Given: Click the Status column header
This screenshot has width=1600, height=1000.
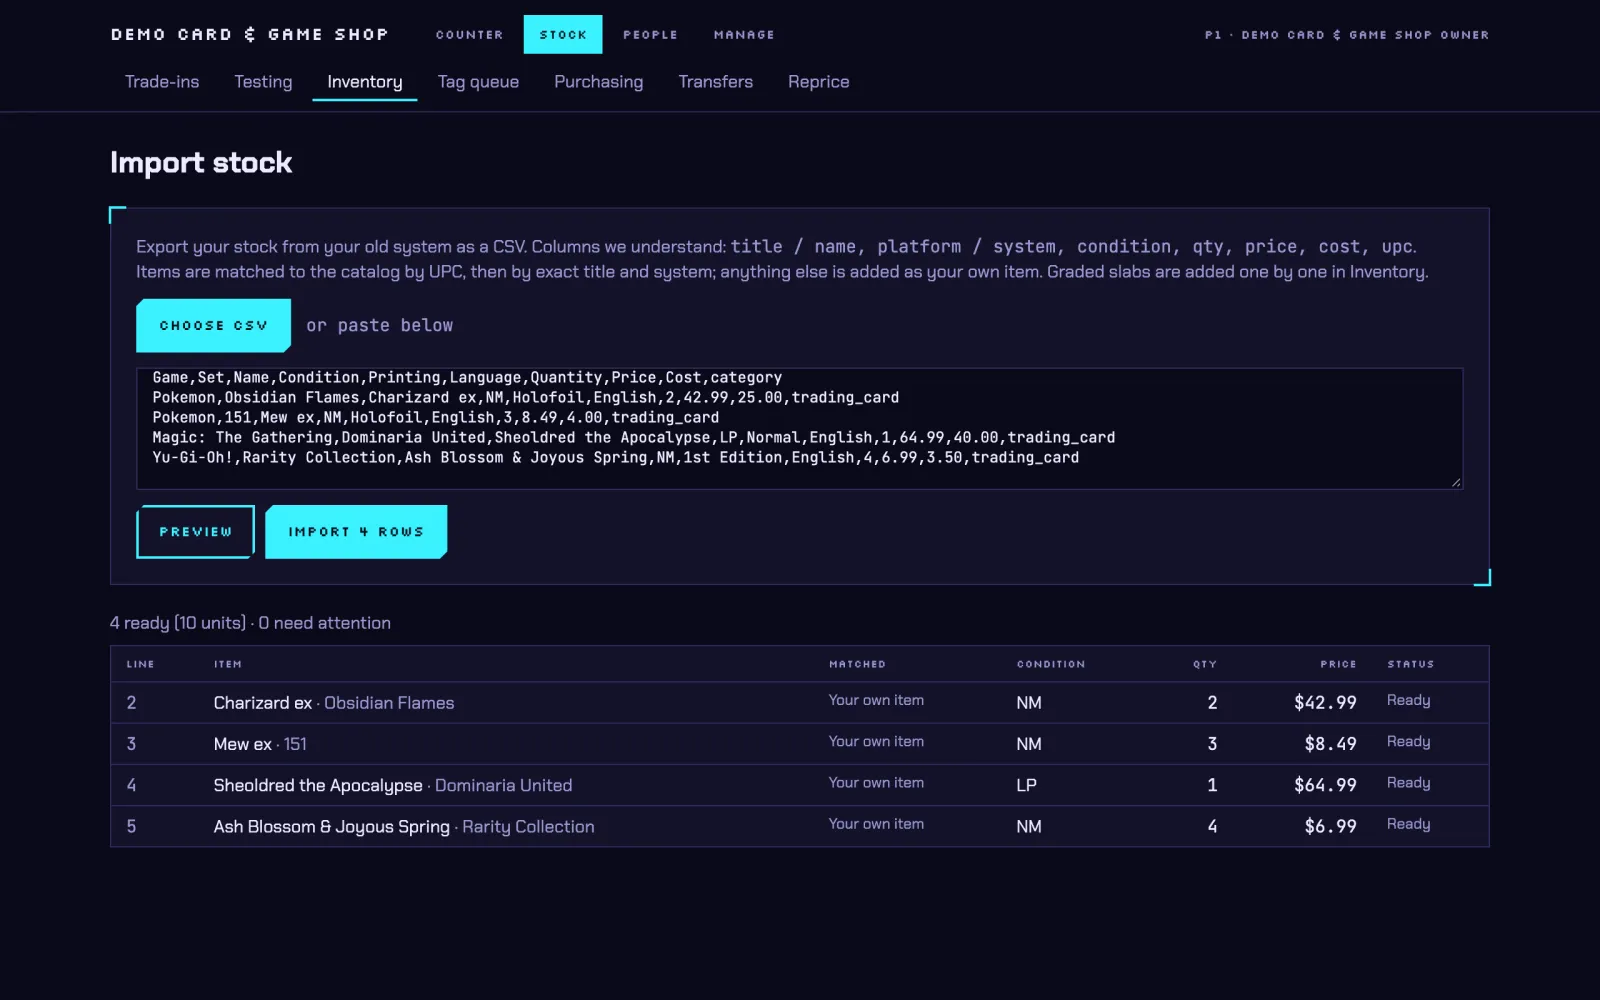Looking at the screenshot, I should (x=1410, y=664).
